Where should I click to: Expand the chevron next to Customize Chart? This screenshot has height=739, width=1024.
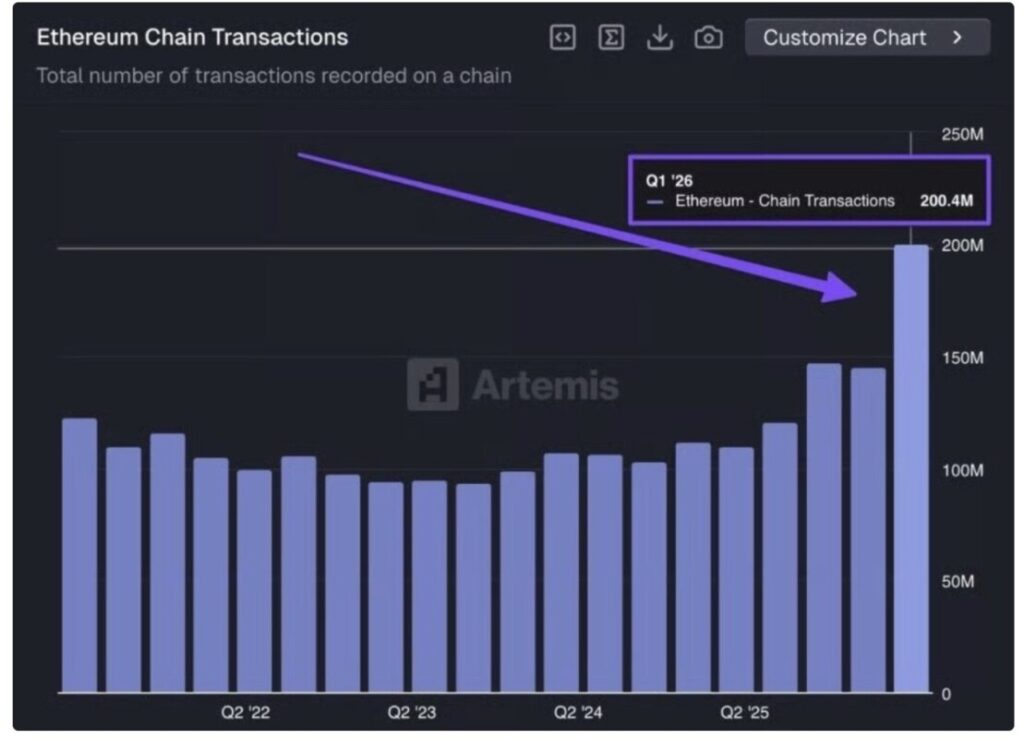pyautogui.click(x=957, y=38)
